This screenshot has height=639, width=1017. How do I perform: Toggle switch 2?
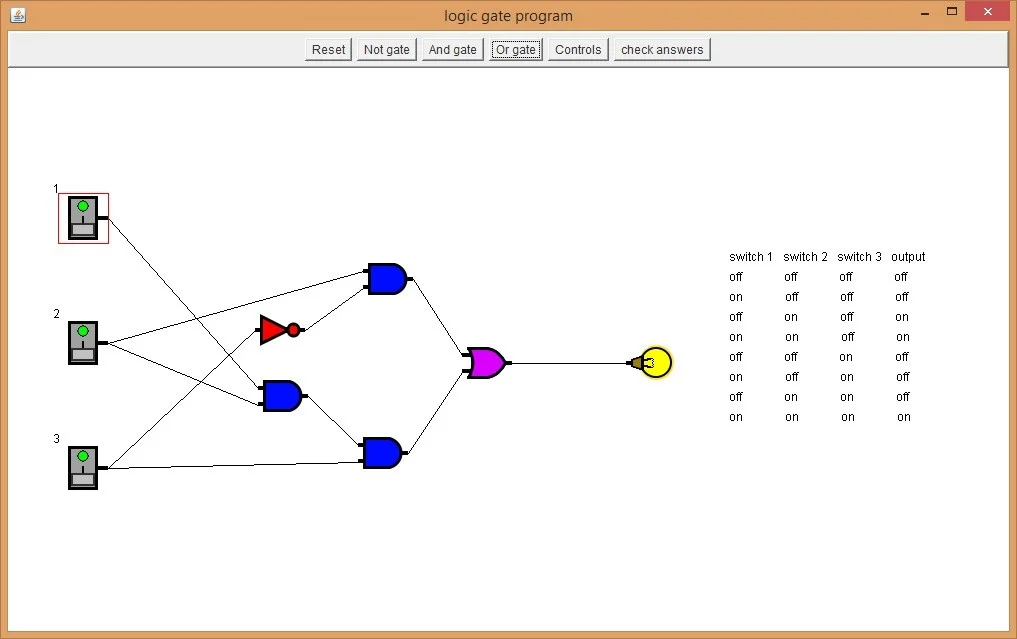[84, 343]
